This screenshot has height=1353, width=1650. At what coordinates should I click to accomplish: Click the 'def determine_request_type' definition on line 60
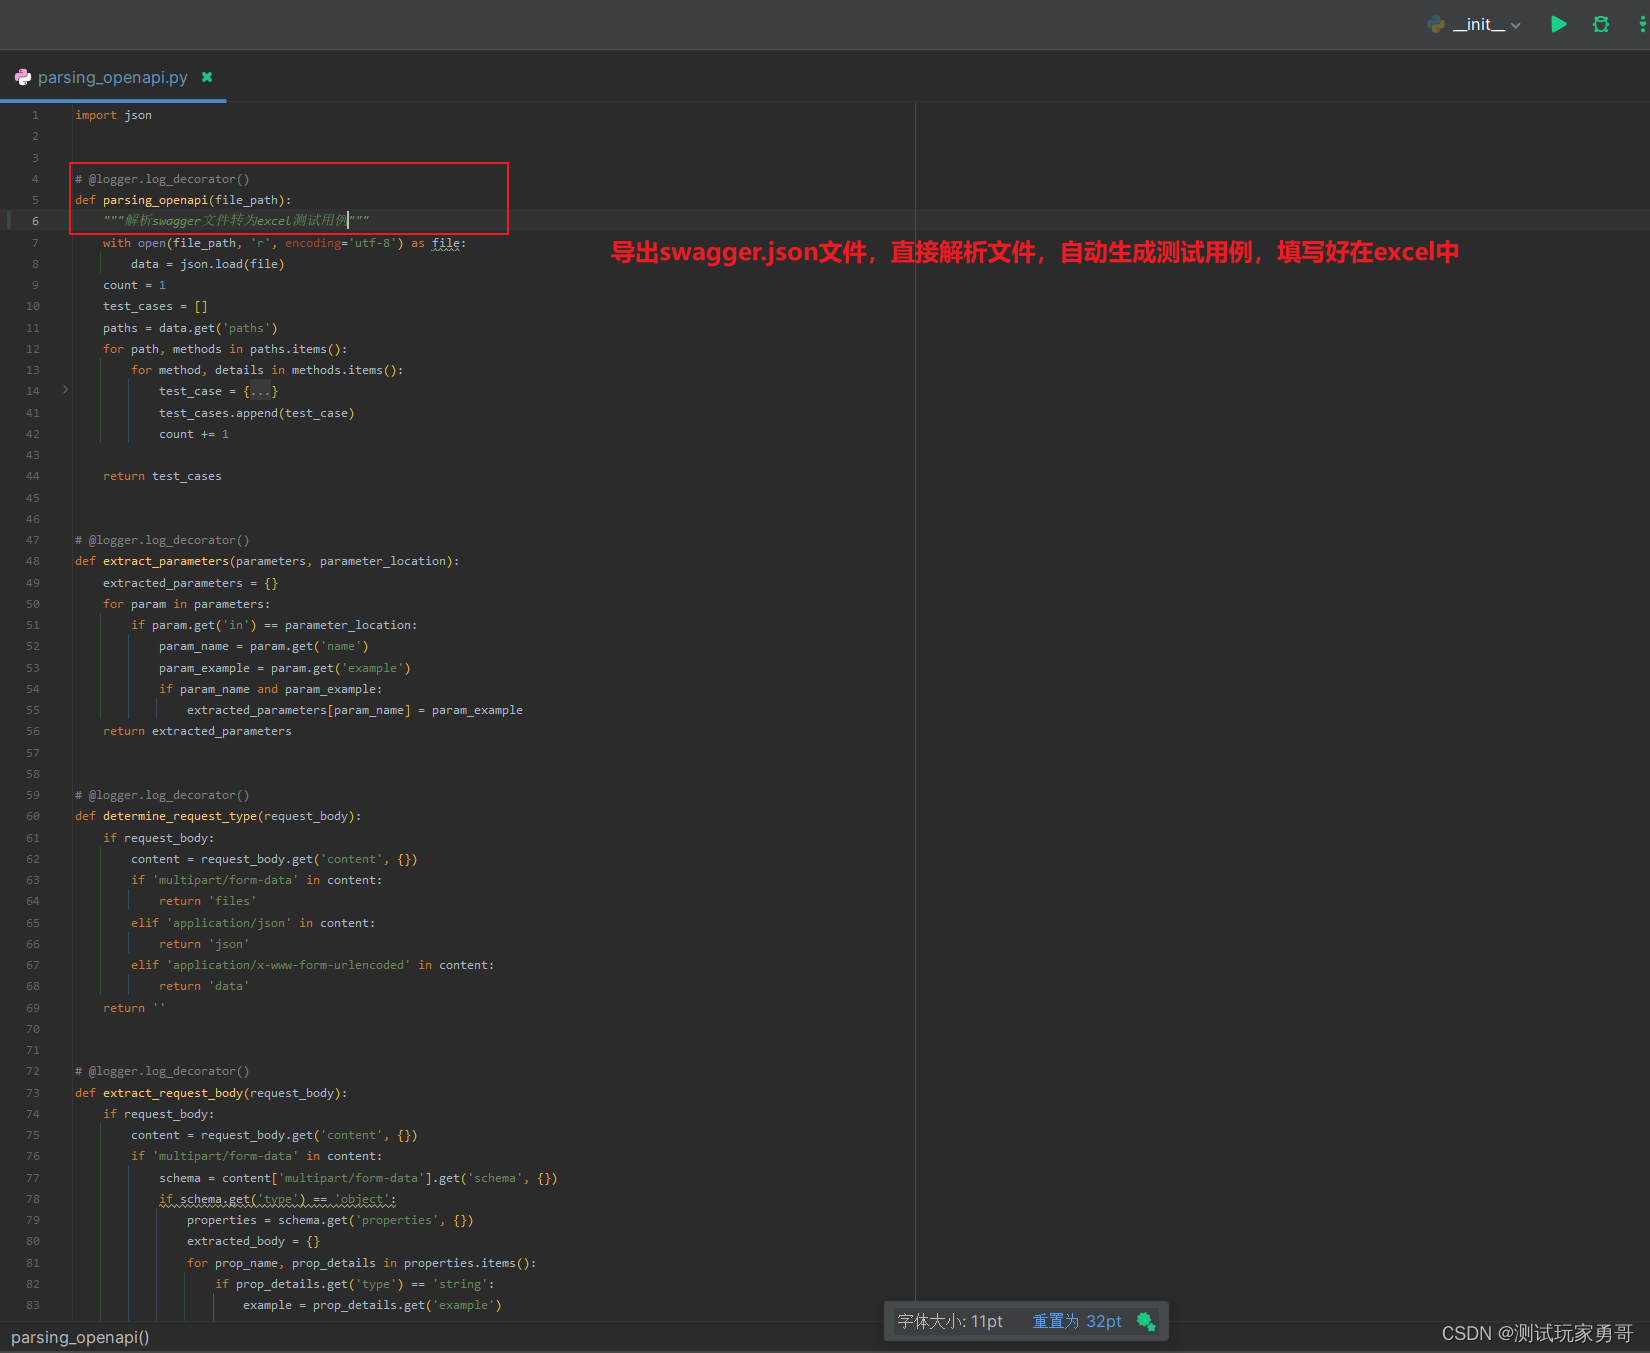[x=218, y=816]
